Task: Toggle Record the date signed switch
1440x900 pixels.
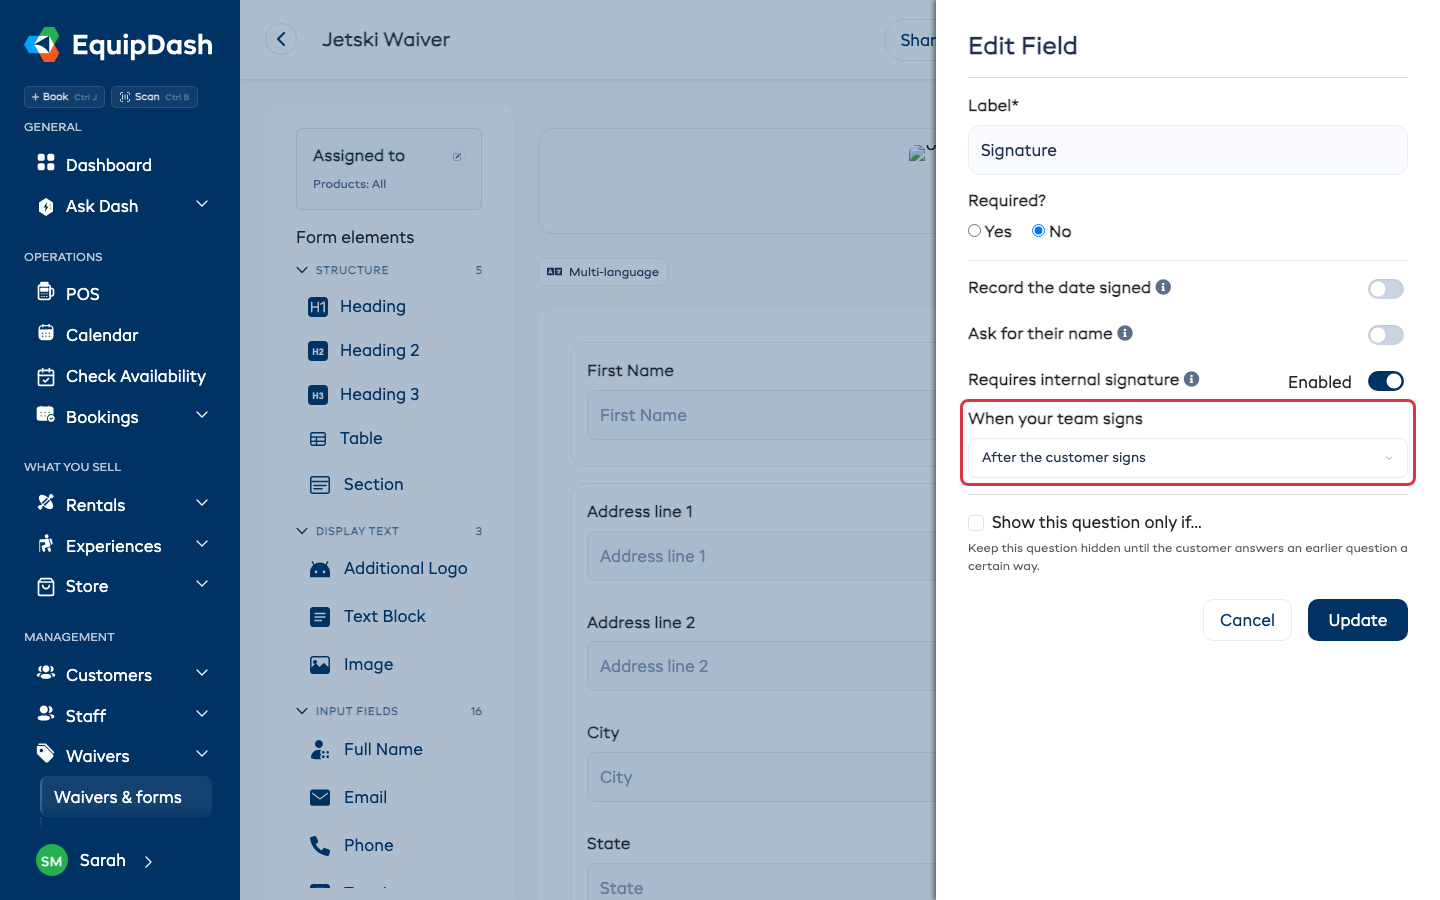Action: pyautogui.click(x=1386, y=289)
